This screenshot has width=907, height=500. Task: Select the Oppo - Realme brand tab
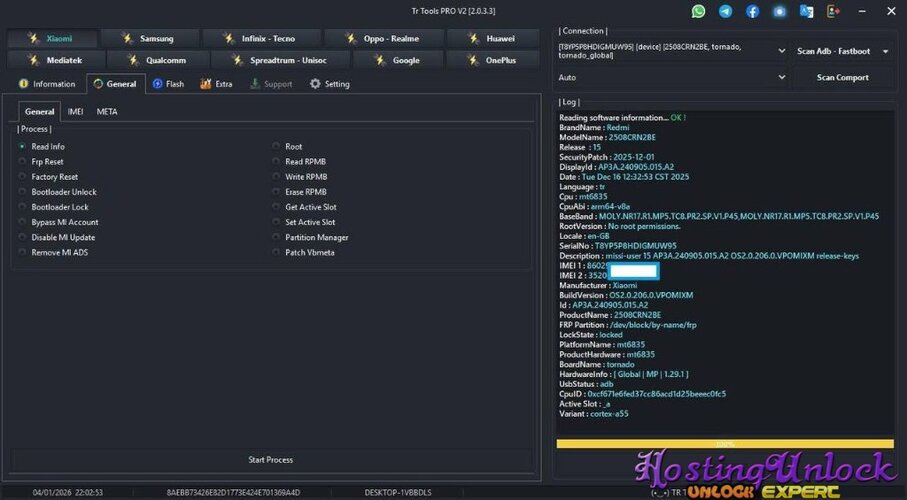pos(384,38)
